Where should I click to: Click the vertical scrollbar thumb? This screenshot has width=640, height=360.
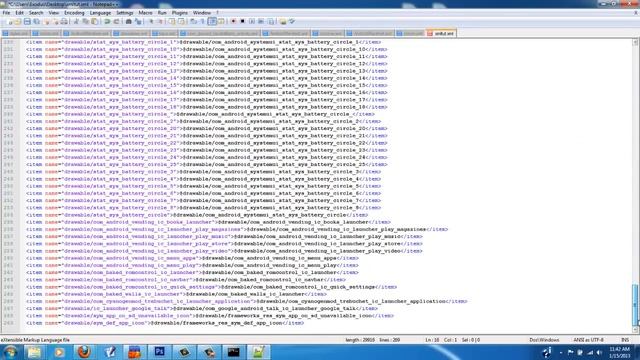pyautogui.click(x=635, y=305)
